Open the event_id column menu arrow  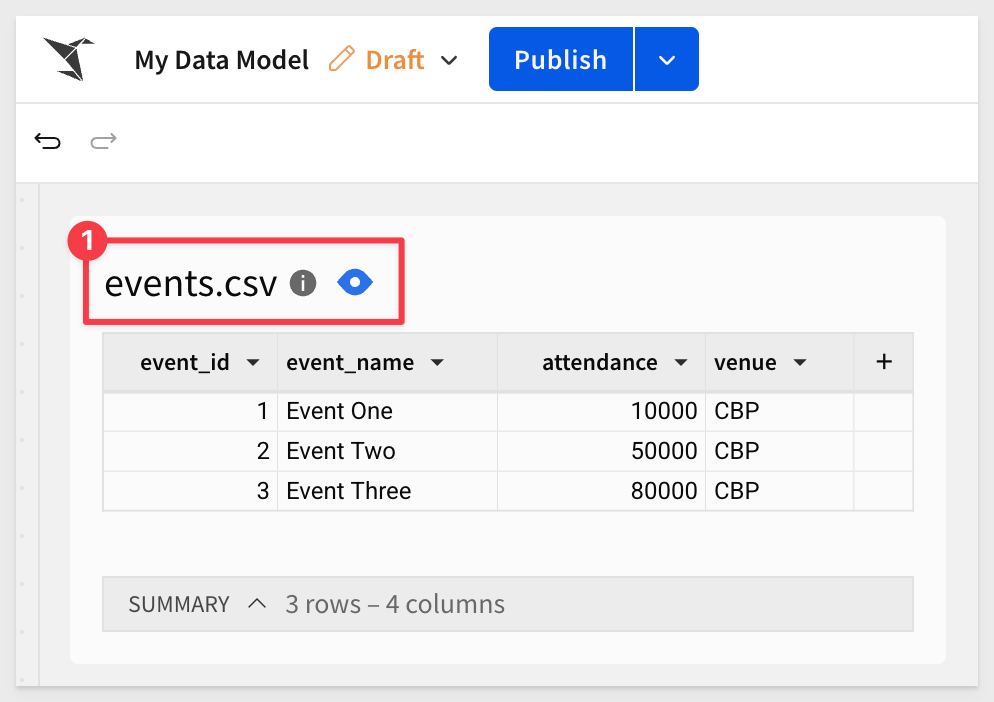[x=253, y=363]
